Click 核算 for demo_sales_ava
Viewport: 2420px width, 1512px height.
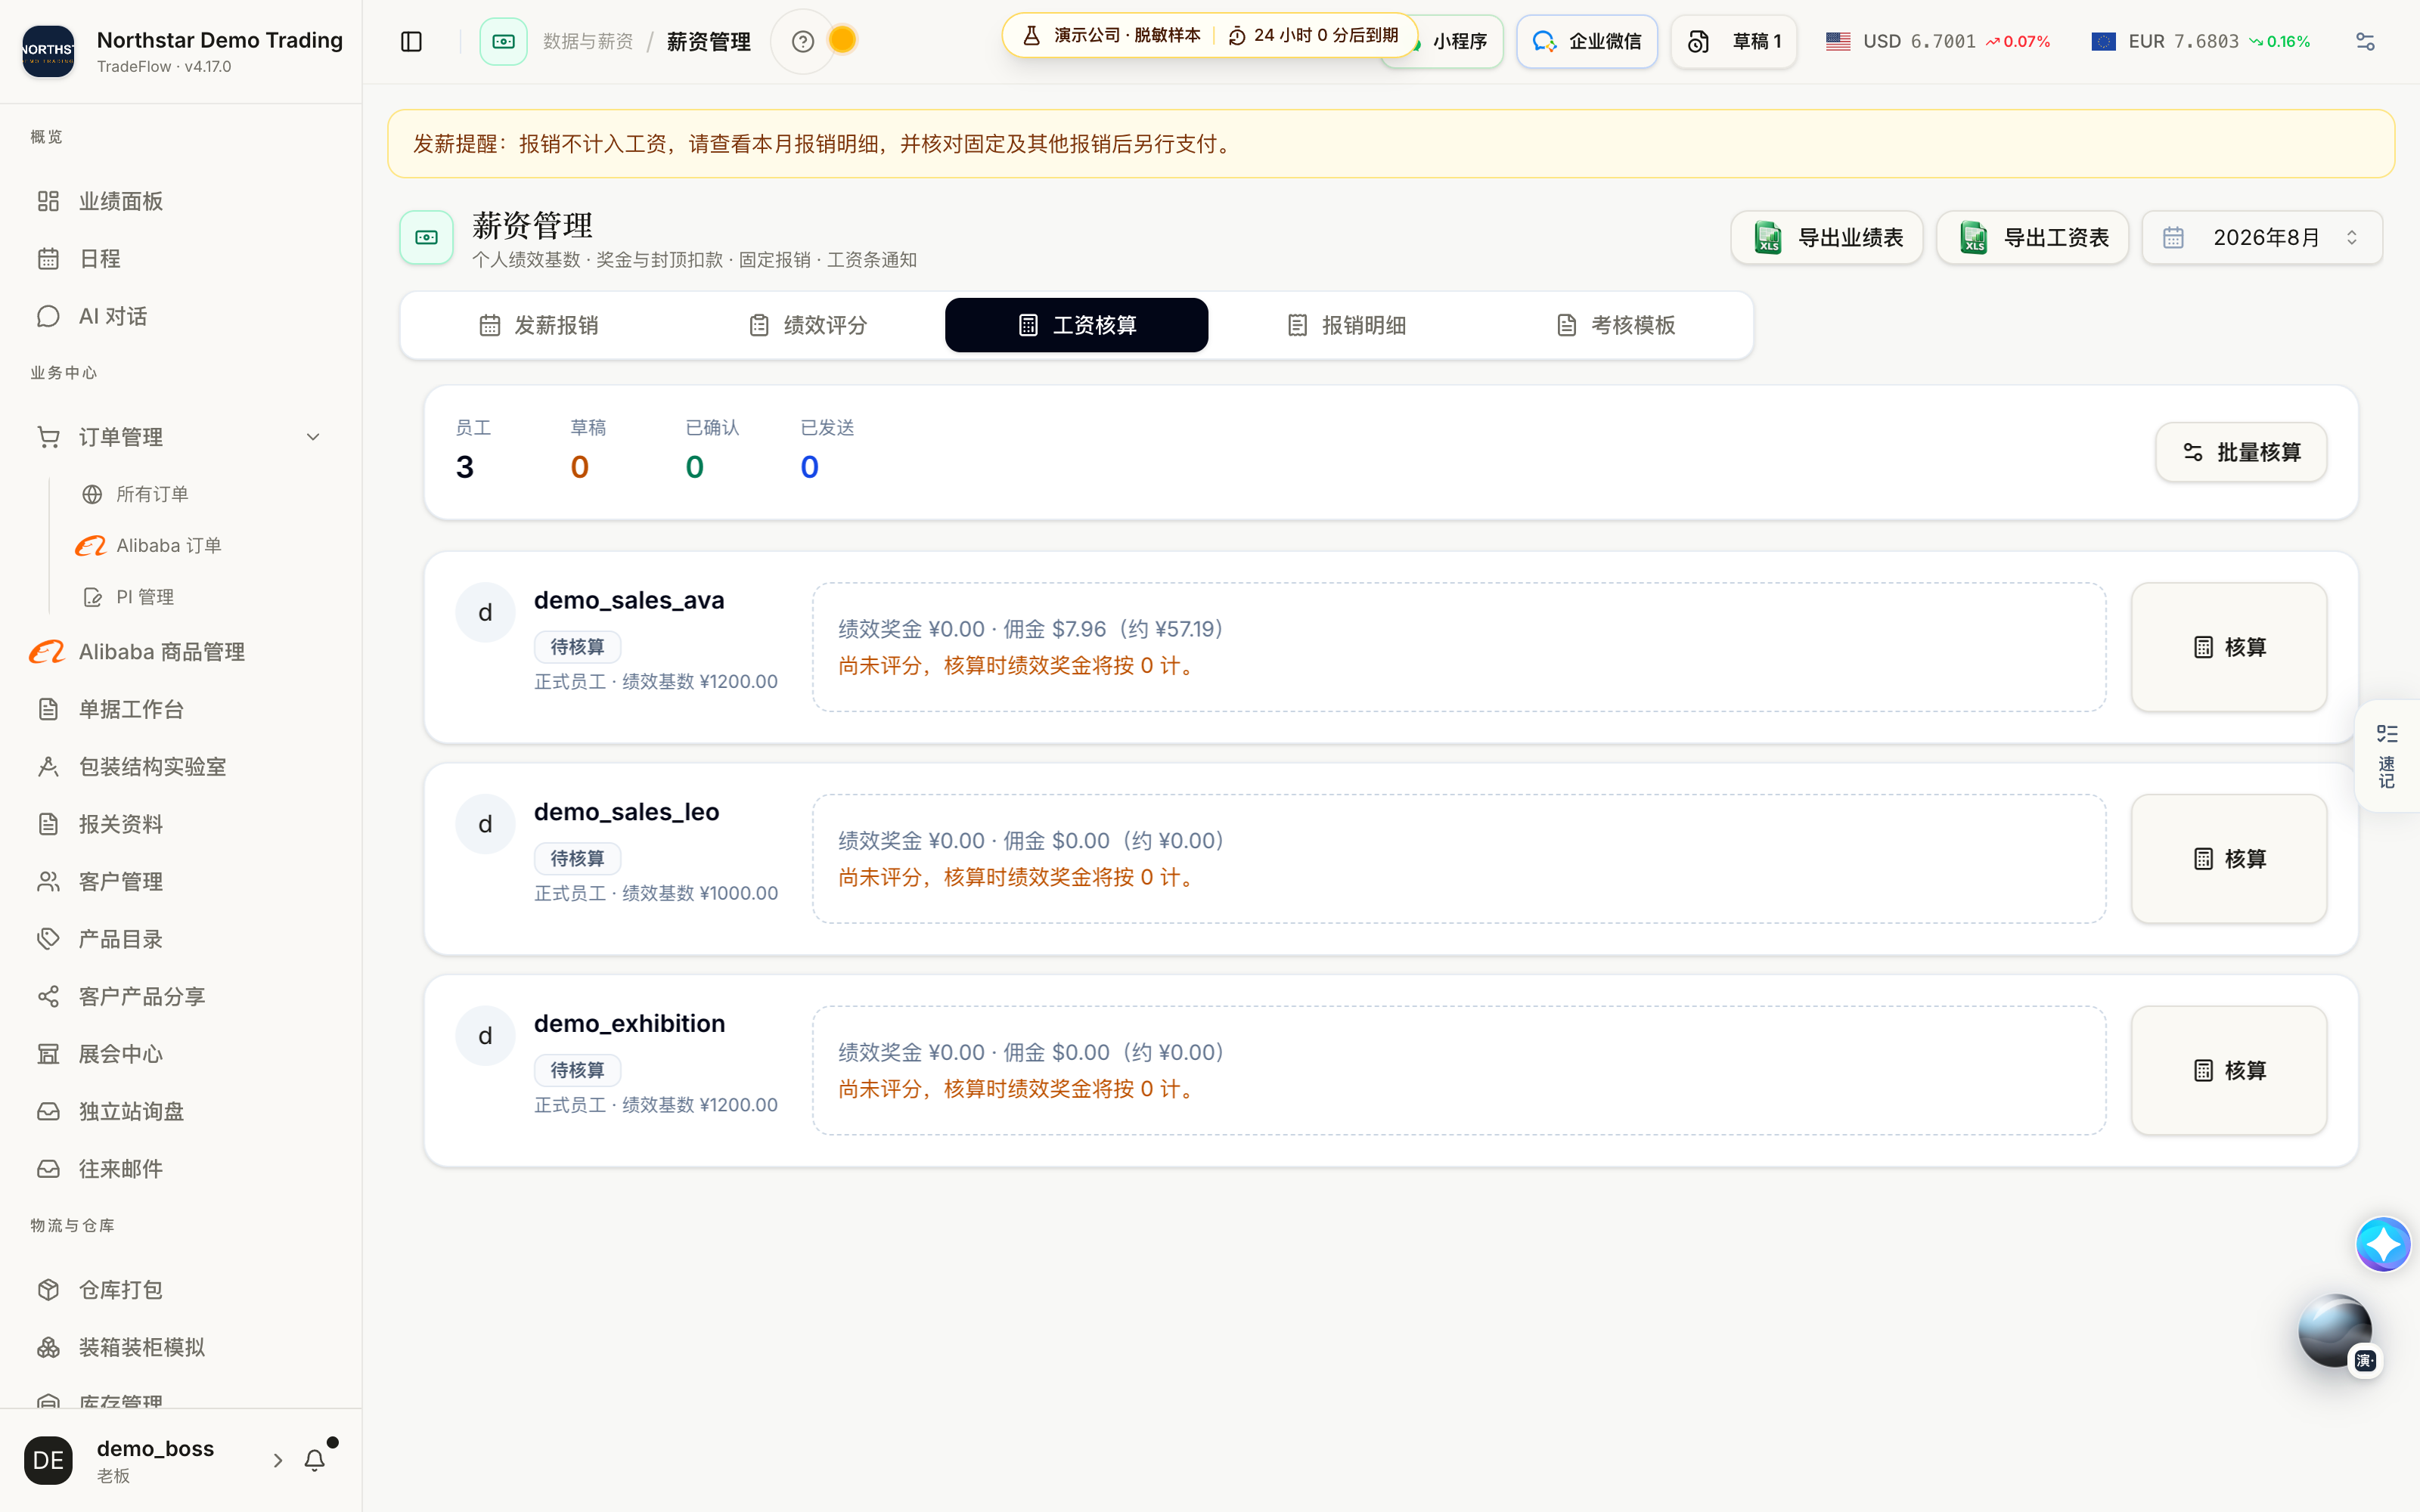pos(2229,647)
